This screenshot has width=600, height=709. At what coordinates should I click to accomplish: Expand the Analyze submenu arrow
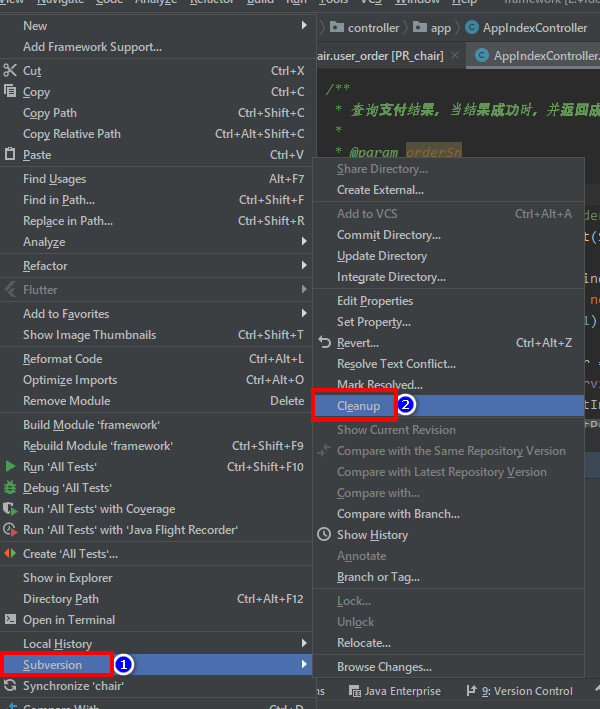click(304, 241)
